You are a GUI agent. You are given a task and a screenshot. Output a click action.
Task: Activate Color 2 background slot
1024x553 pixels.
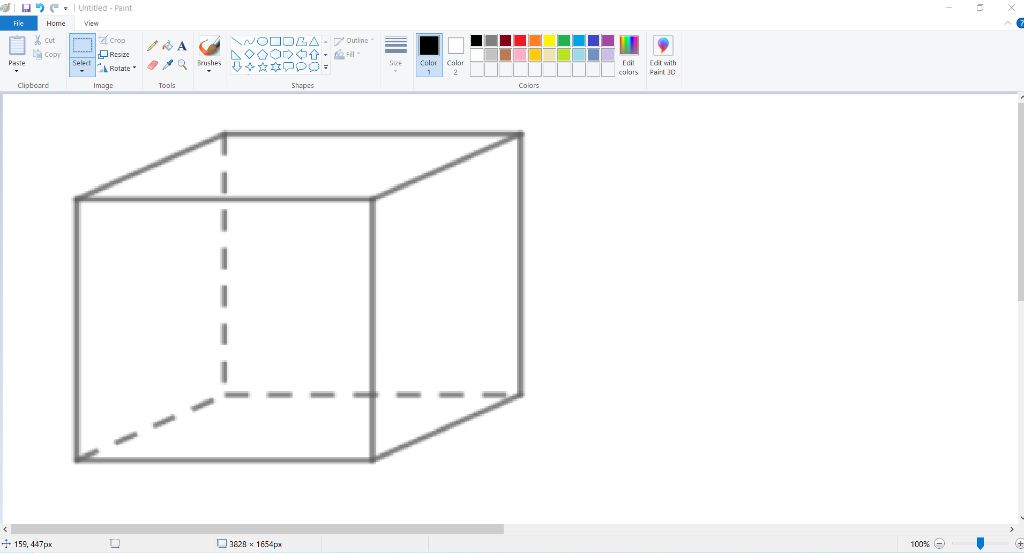tap(455, 55)
